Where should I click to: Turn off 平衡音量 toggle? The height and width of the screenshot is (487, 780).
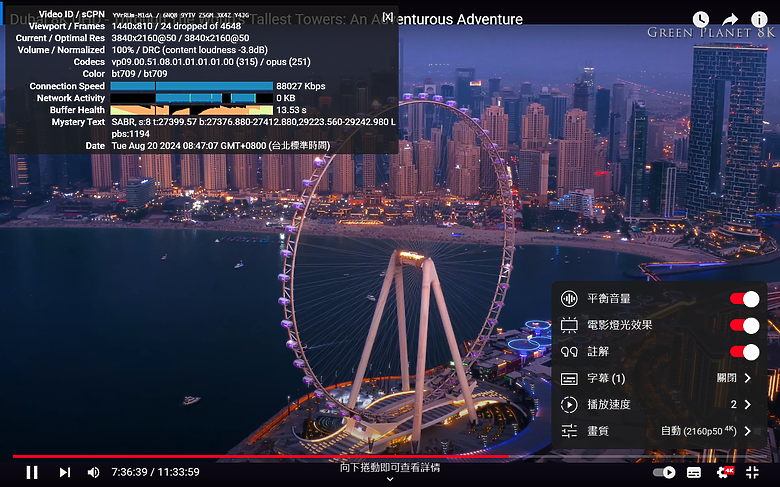pos(745,298)
